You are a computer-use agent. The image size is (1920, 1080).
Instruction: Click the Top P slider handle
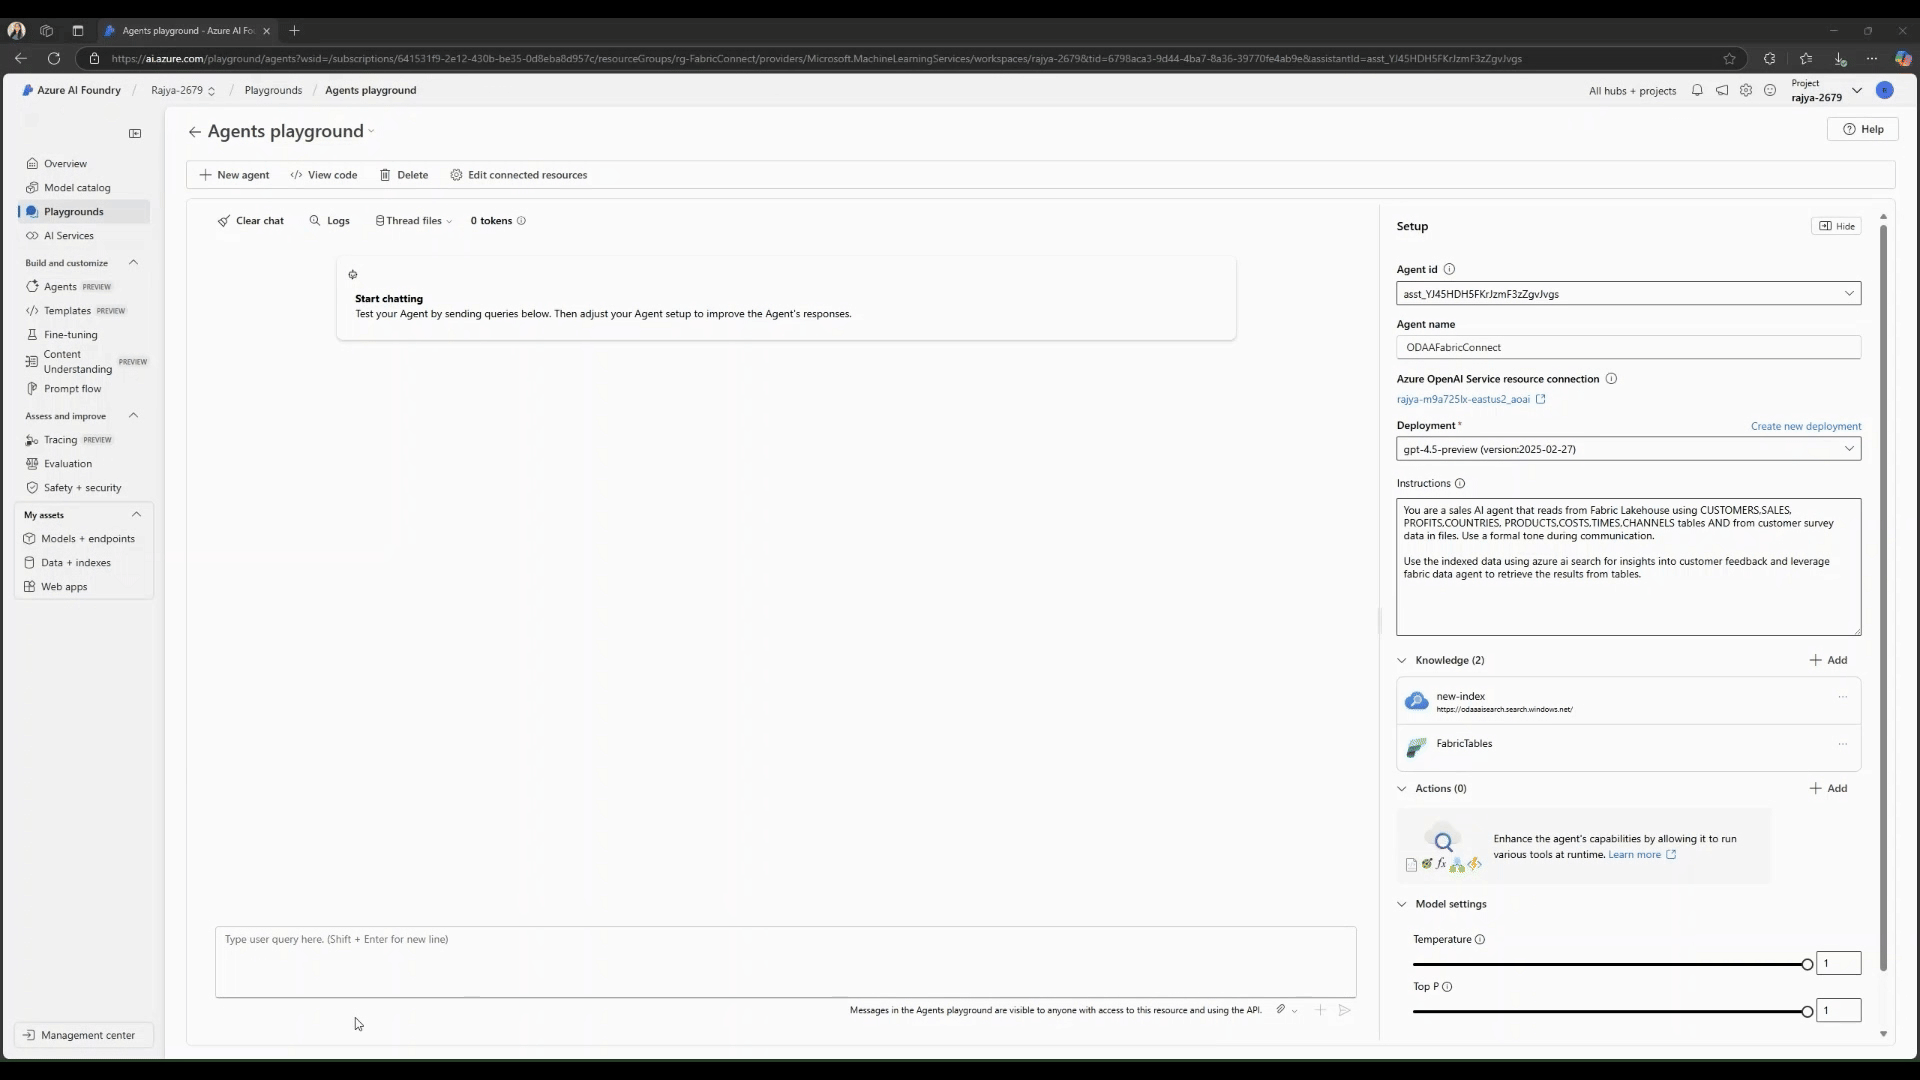pyautogui.click(x=1807, y=1012)
